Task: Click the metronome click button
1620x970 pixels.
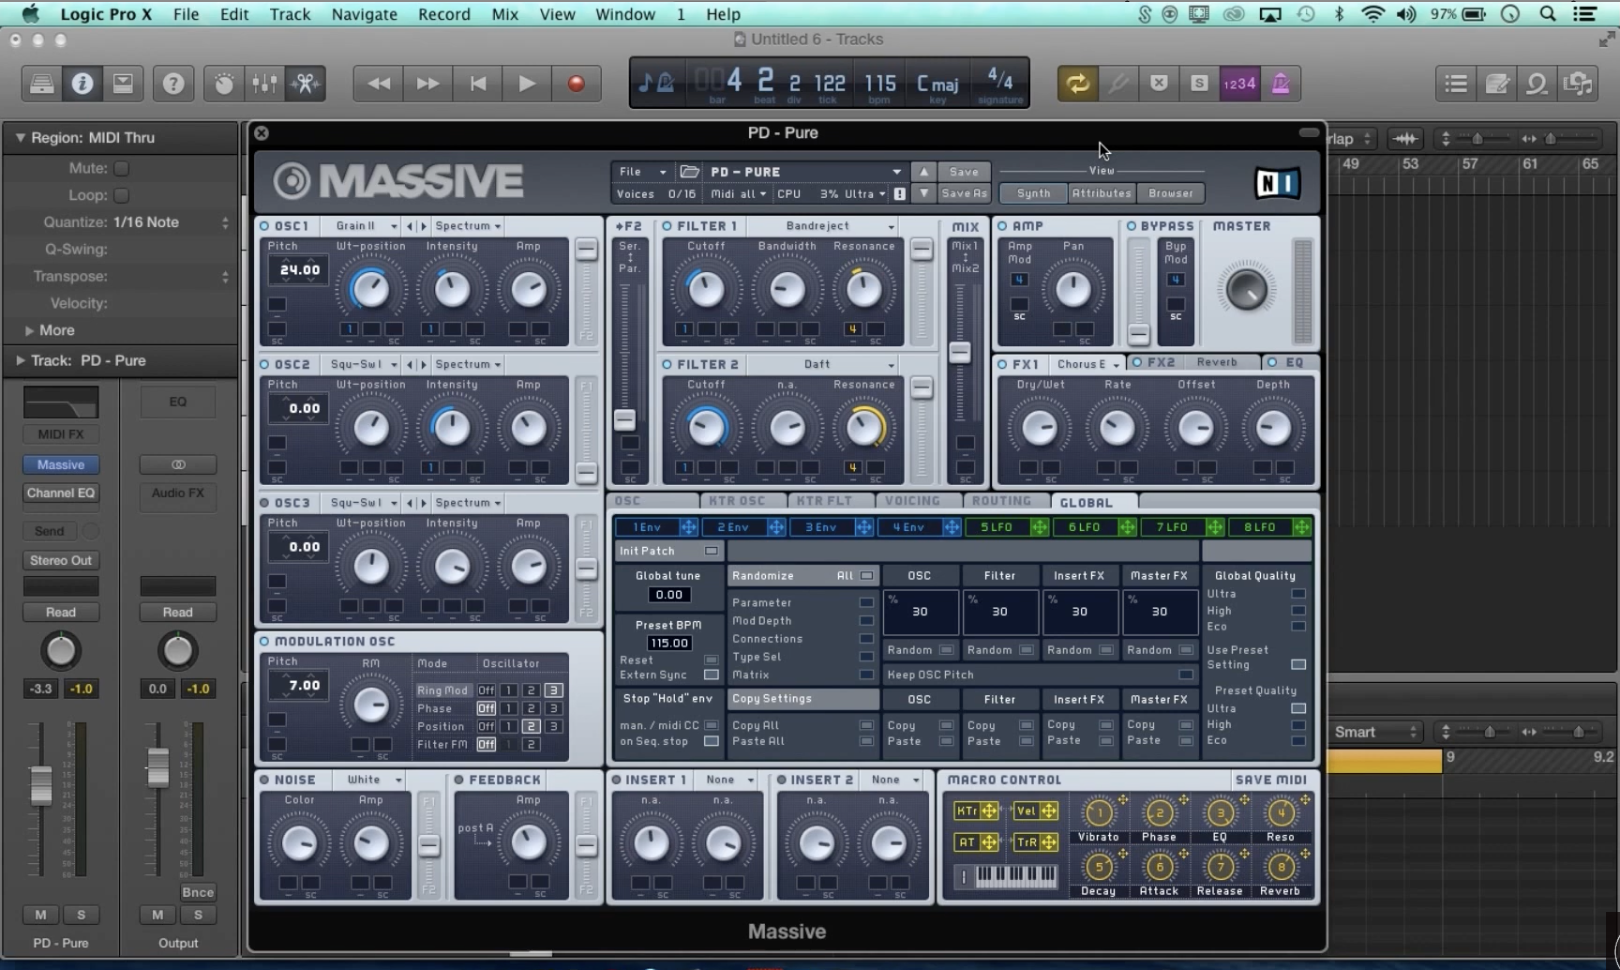Action: pos(1280,84)
